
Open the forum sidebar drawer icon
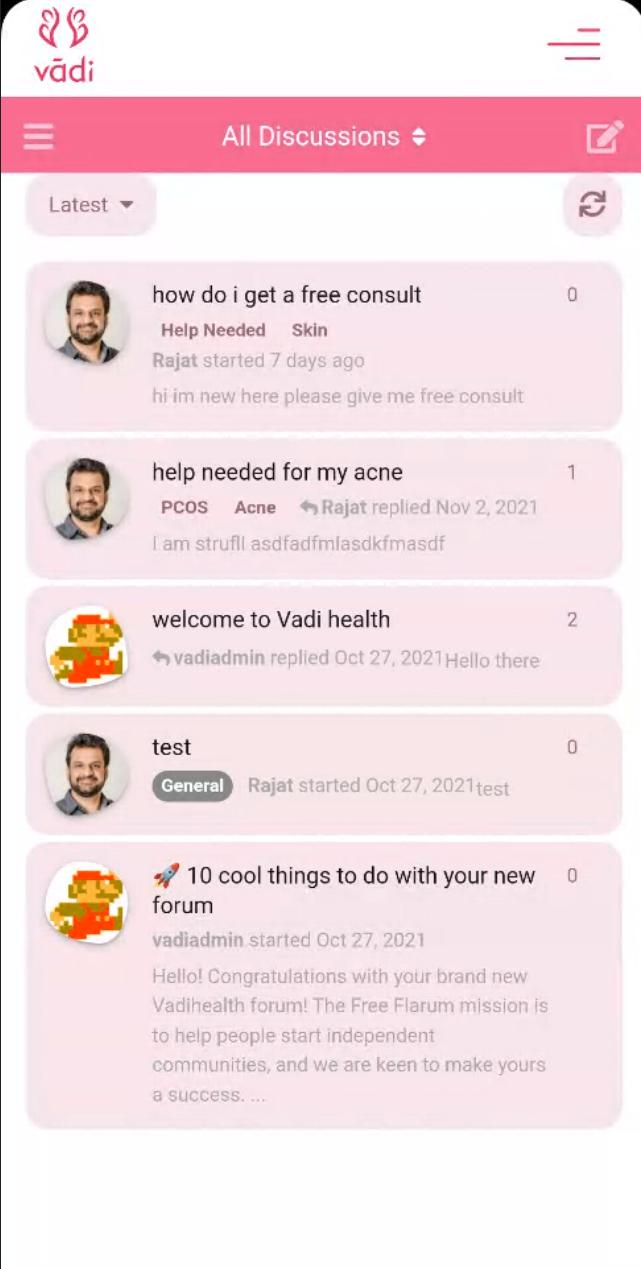[38, 136]
